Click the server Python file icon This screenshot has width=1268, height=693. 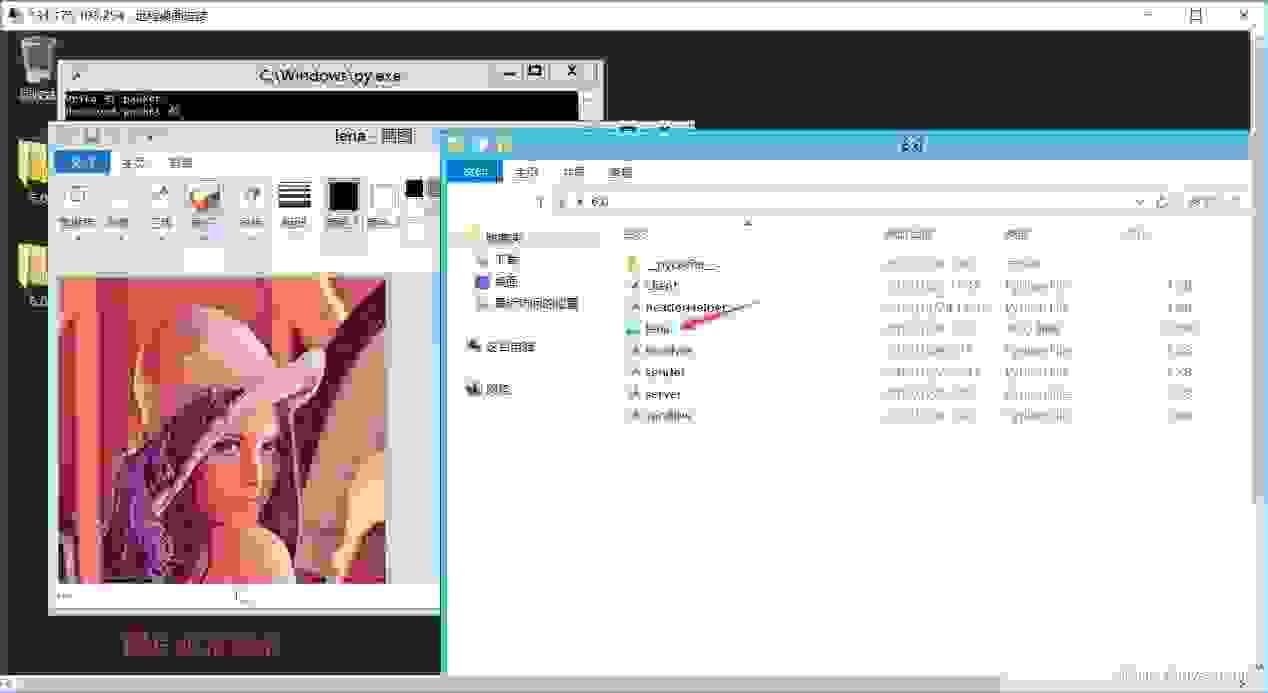633,394
